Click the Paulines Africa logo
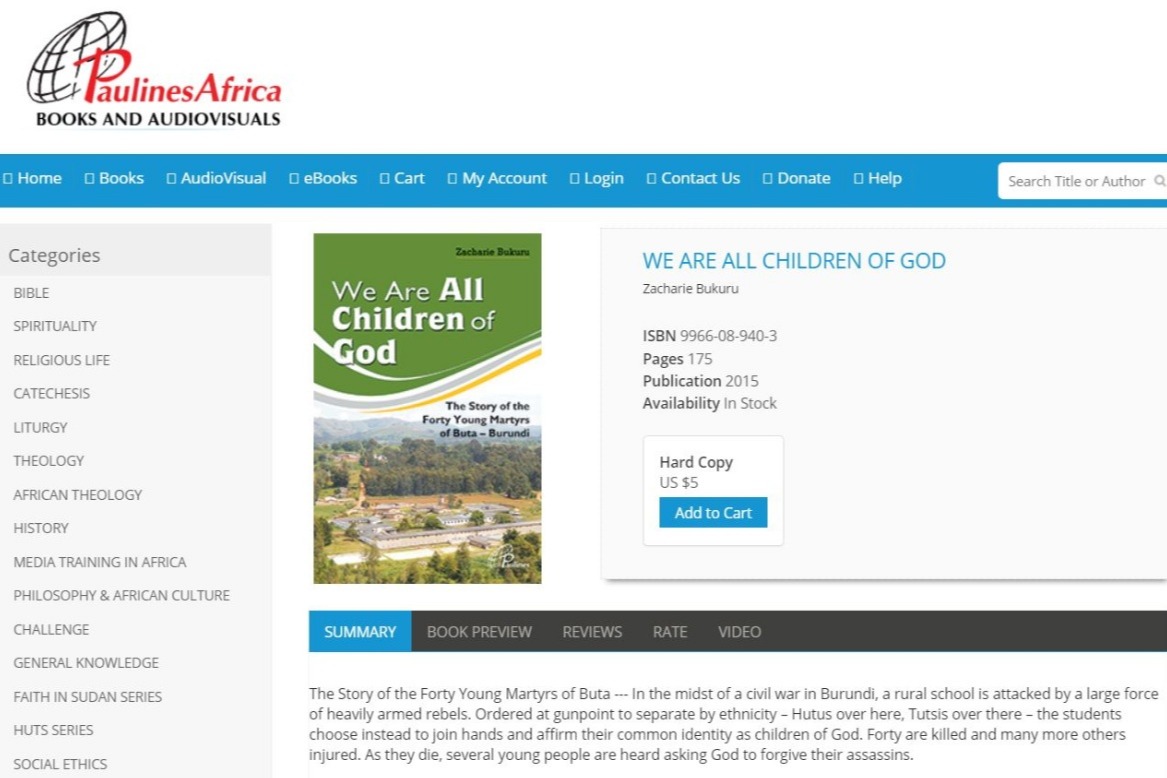The image size is (1167, 778). 154,72
